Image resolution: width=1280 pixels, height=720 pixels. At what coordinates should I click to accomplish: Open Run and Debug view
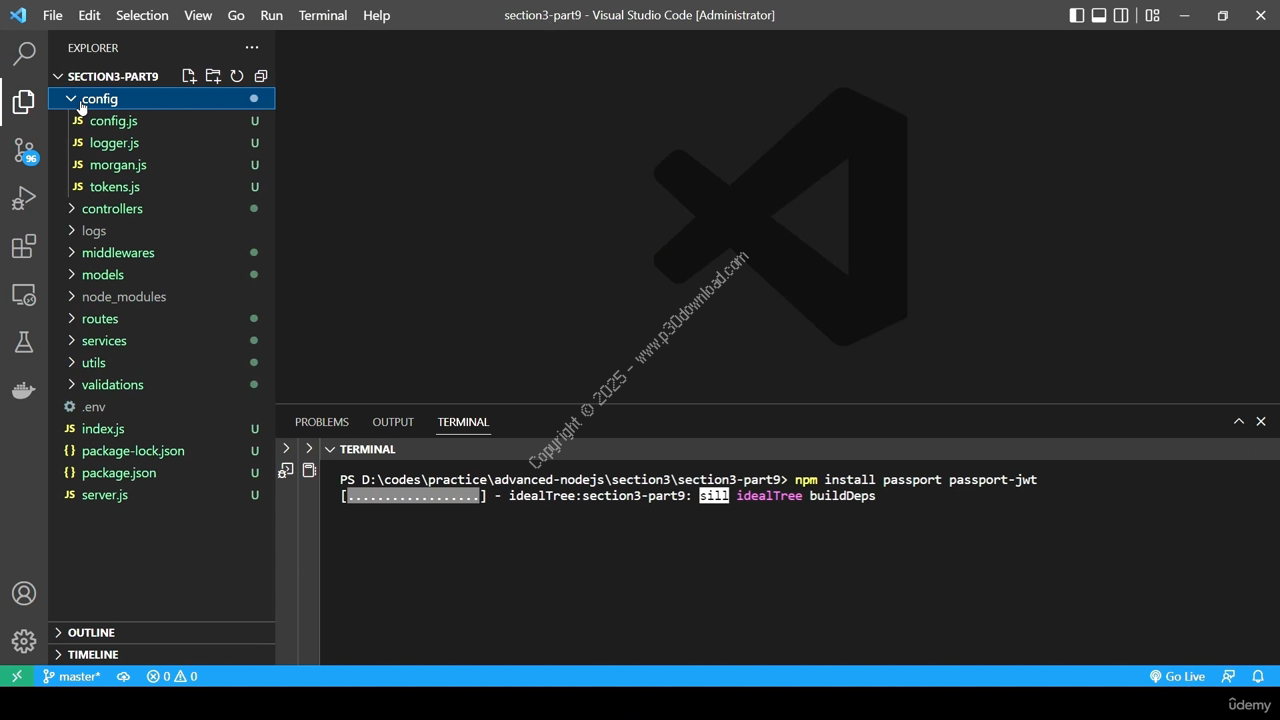click(24, 198)
